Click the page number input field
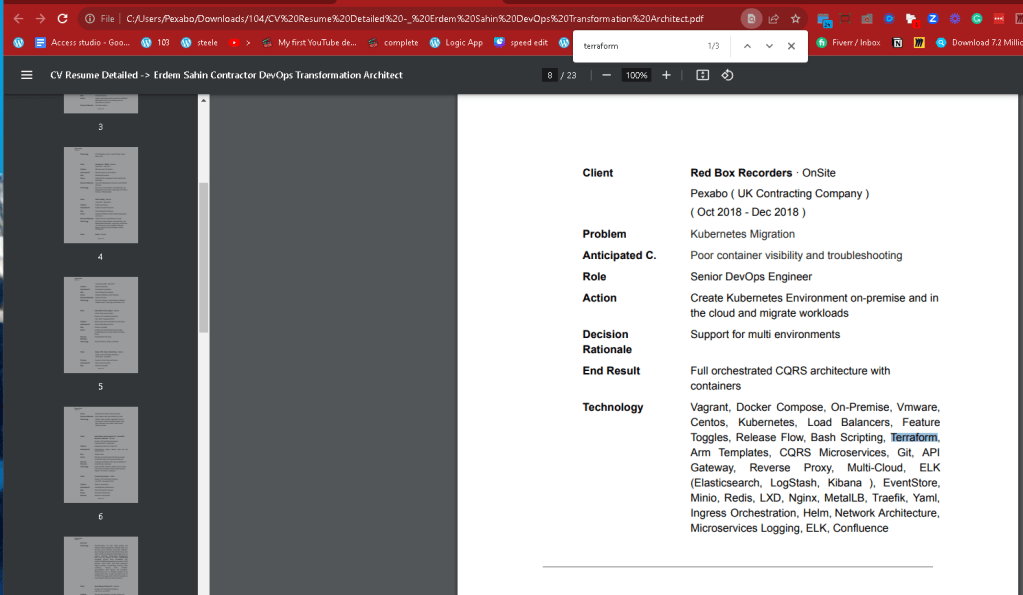The width and height of the screenshot is (1023, 595). coord(549,75)
